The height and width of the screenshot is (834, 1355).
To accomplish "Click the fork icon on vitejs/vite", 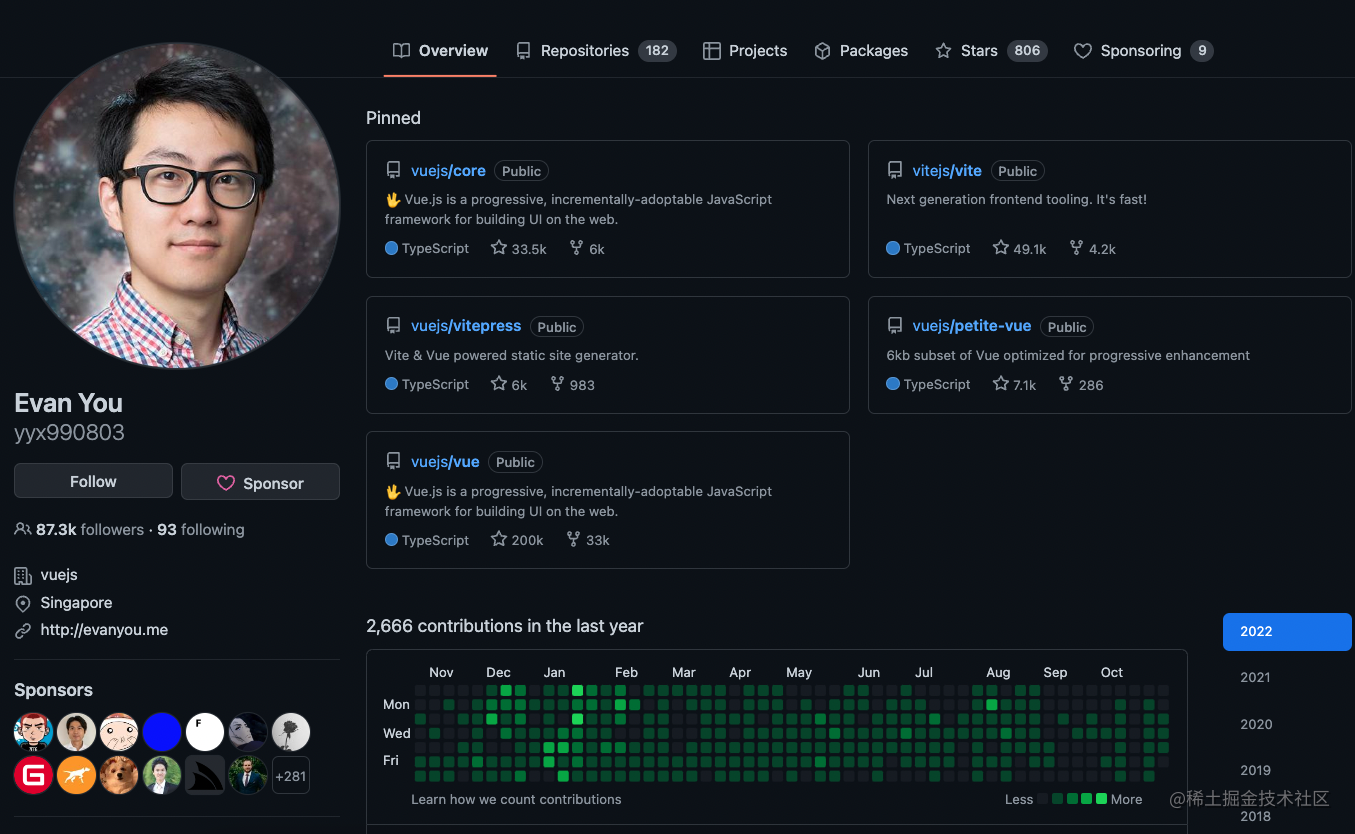I will (1076, 248).
